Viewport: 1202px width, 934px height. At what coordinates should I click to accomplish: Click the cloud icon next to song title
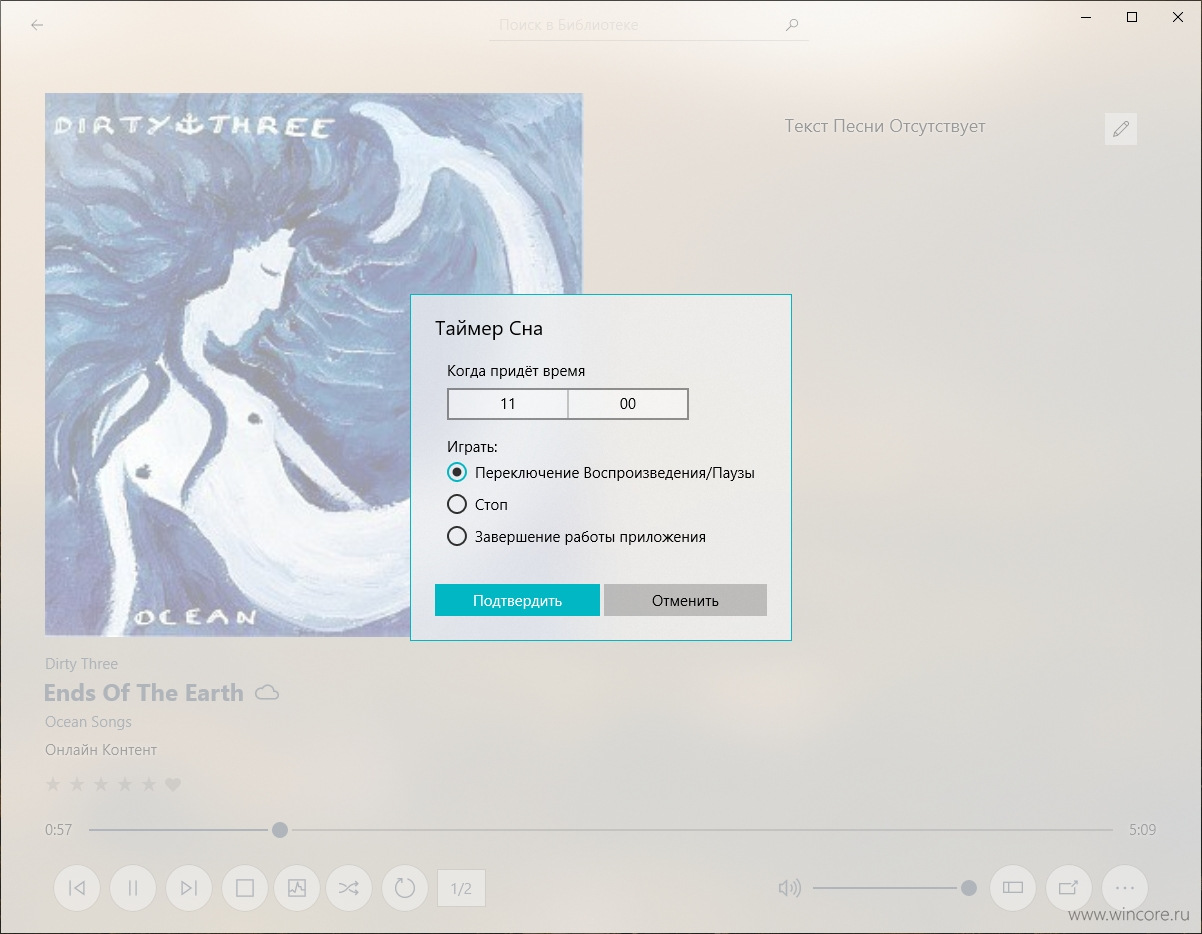coord(267,693)
